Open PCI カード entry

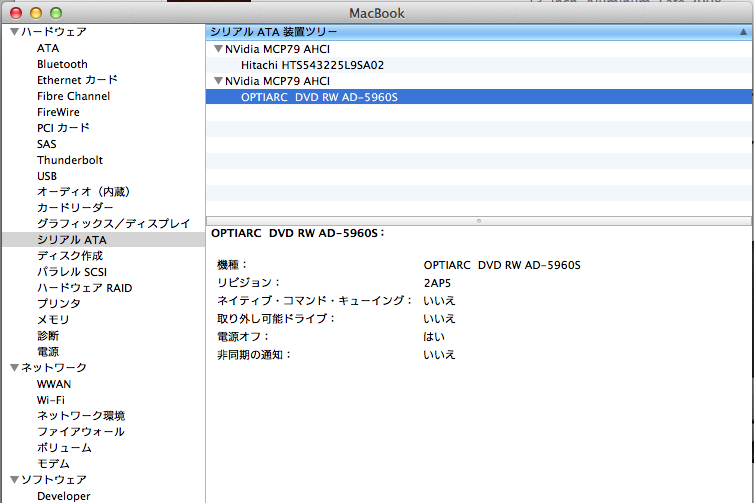point(63,128)
